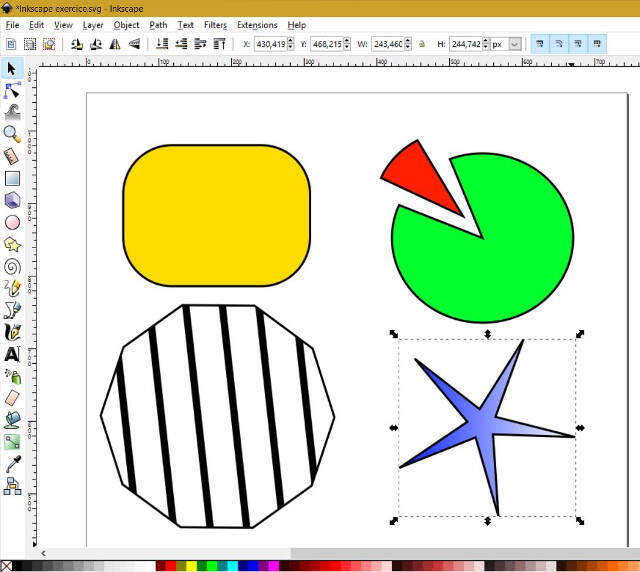Screen dimensions: 640x572
Task: Click the yellow rounded rectangle shape
Action: point(216,215)
